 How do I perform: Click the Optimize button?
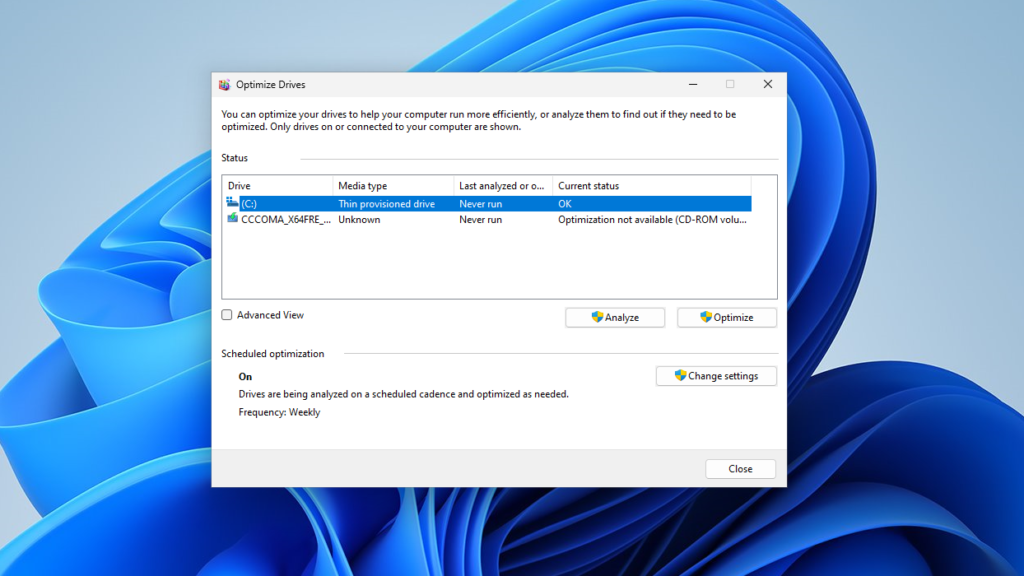coord(726,317)
